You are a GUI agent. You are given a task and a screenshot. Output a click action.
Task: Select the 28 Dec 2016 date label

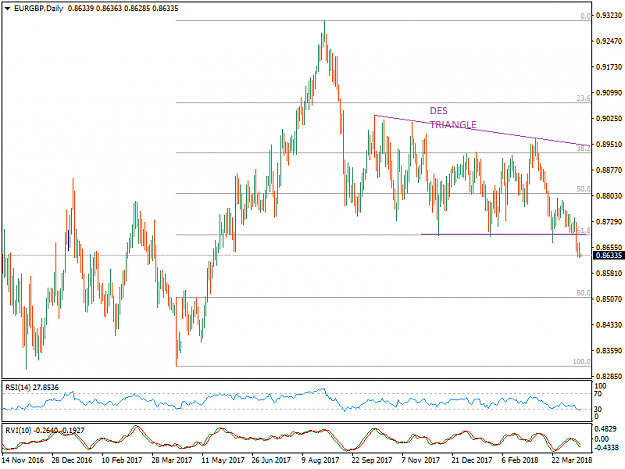click(72, 460)
